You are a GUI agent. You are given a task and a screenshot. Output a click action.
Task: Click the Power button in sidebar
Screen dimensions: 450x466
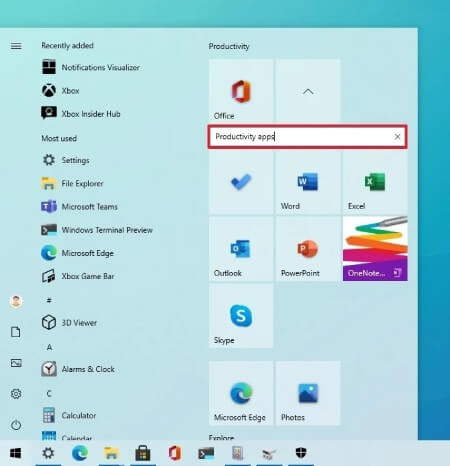(16, 425)
